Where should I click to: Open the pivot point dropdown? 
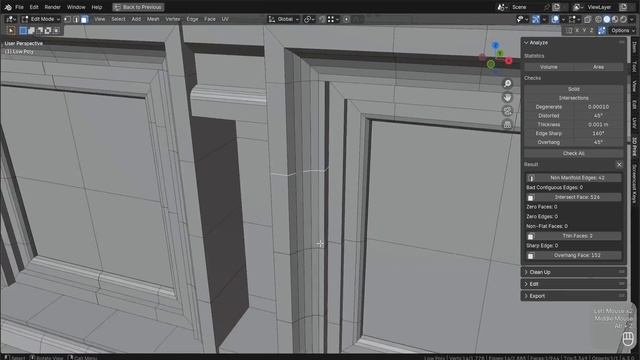point(309,19)
